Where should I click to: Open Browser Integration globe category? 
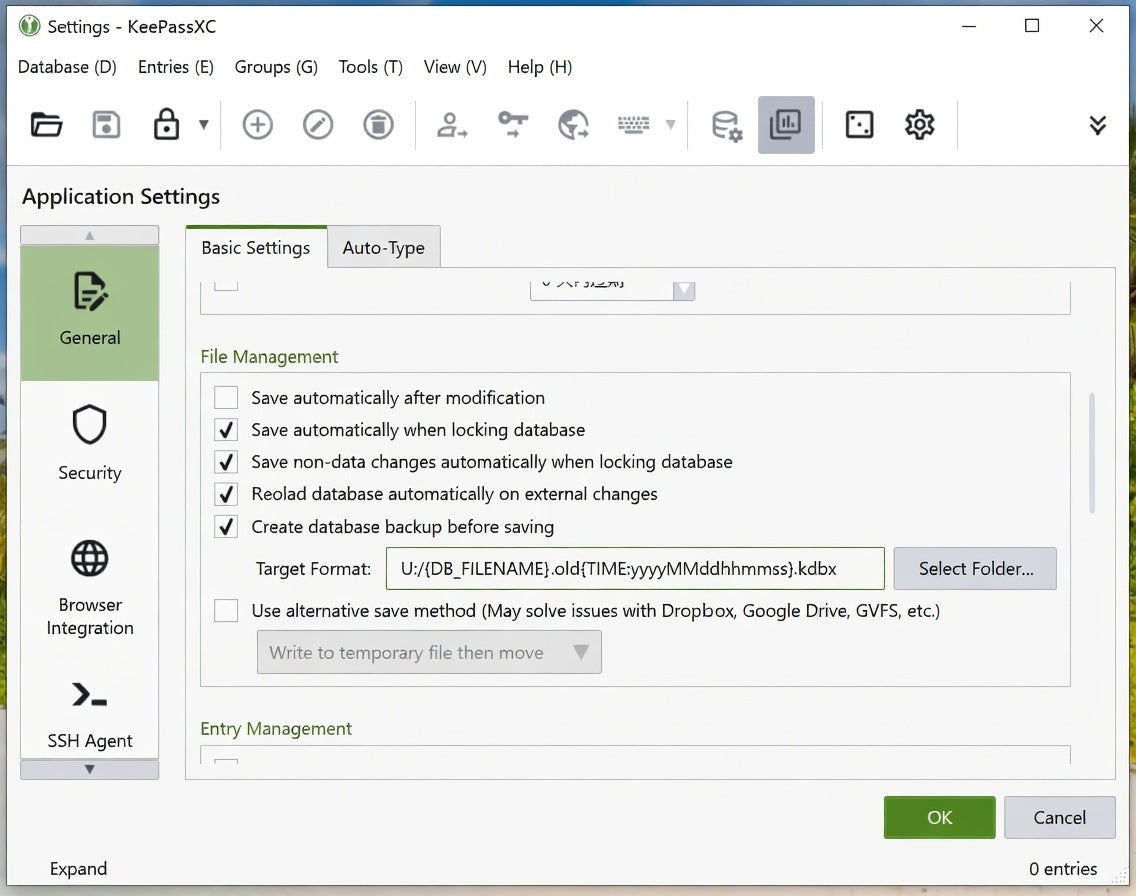pyautogui.click(x=90, y=588)
